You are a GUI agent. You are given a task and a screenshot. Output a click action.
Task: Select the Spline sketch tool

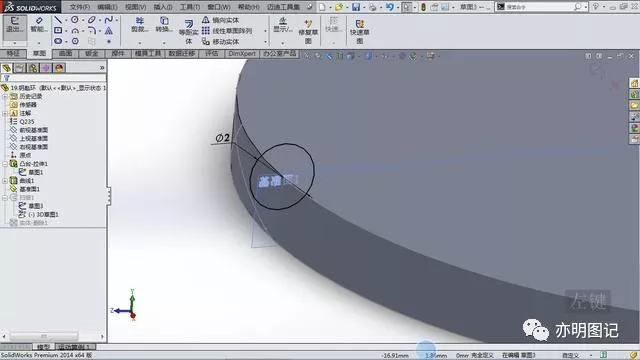[x=108, y=20]
